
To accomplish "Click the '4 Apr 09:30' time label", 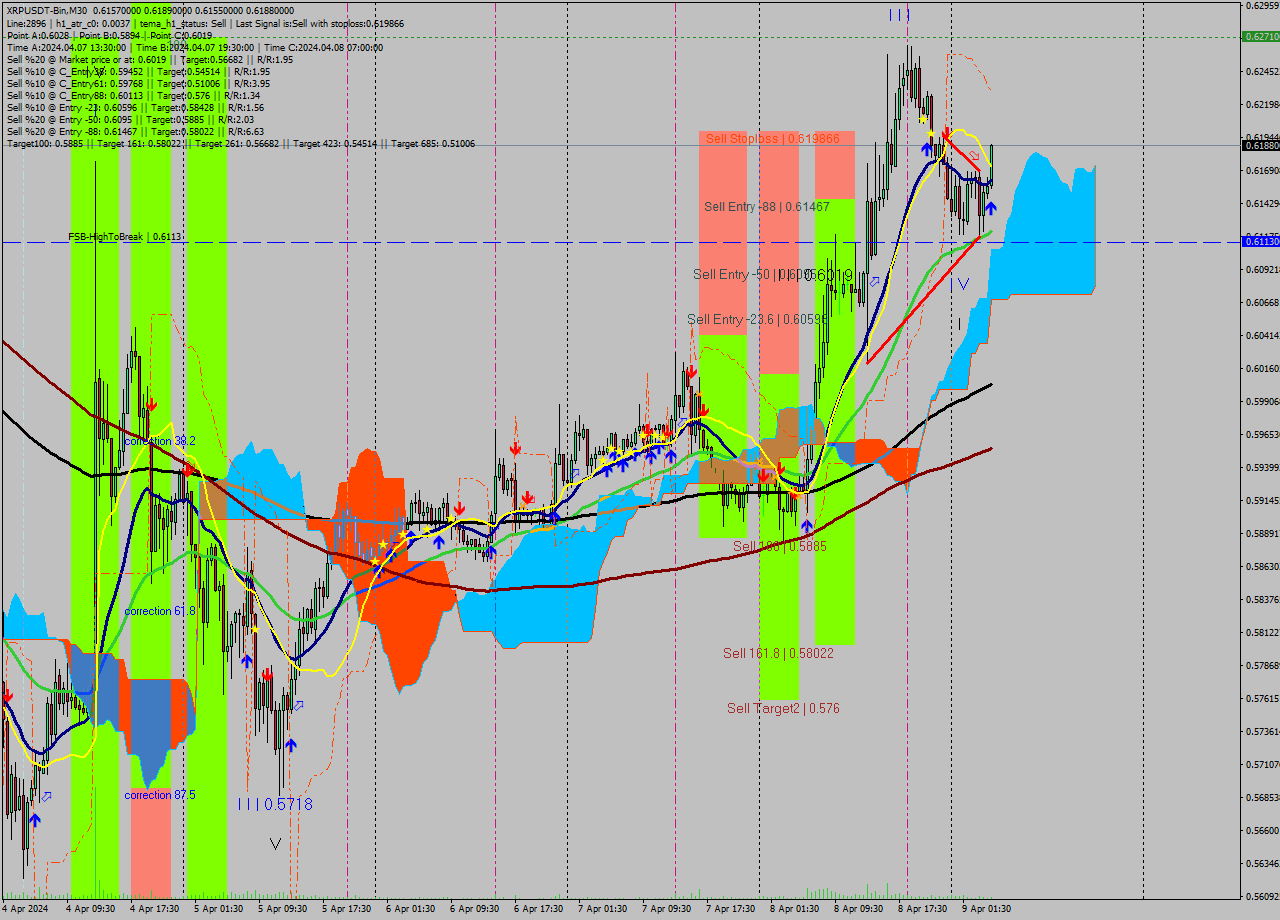I will (x=91, y=909).
